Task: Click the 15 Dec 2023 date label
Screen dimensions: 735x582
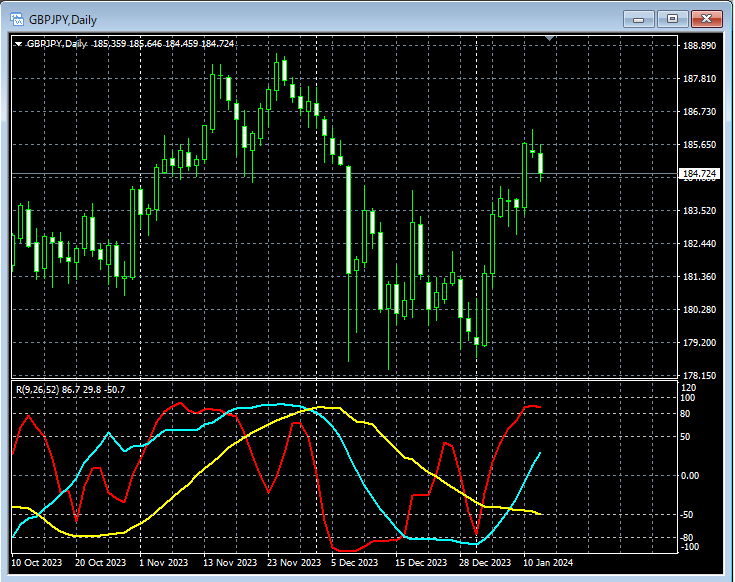Action: [x=421, y=562]
